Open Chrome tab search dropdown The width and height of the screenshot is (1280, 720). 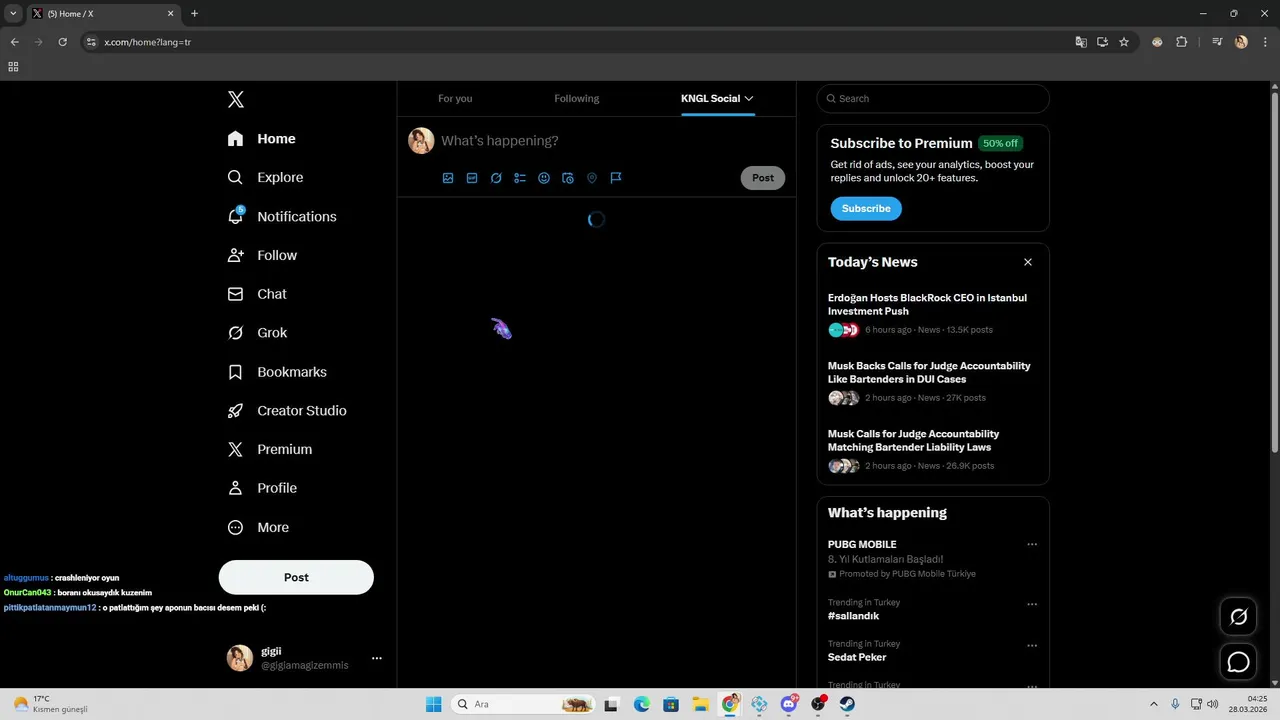pos(13,13)
